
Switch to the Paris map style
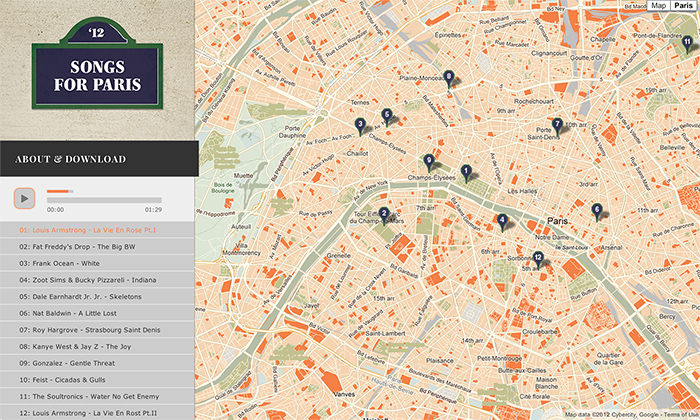pos(683,5)
